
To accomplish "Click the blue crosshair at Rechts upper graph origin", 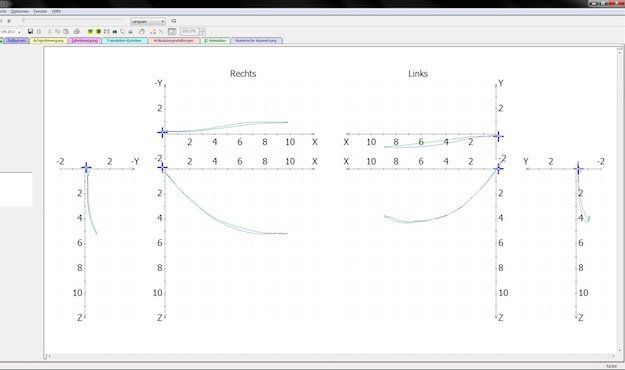I will (x=163, y=132).
